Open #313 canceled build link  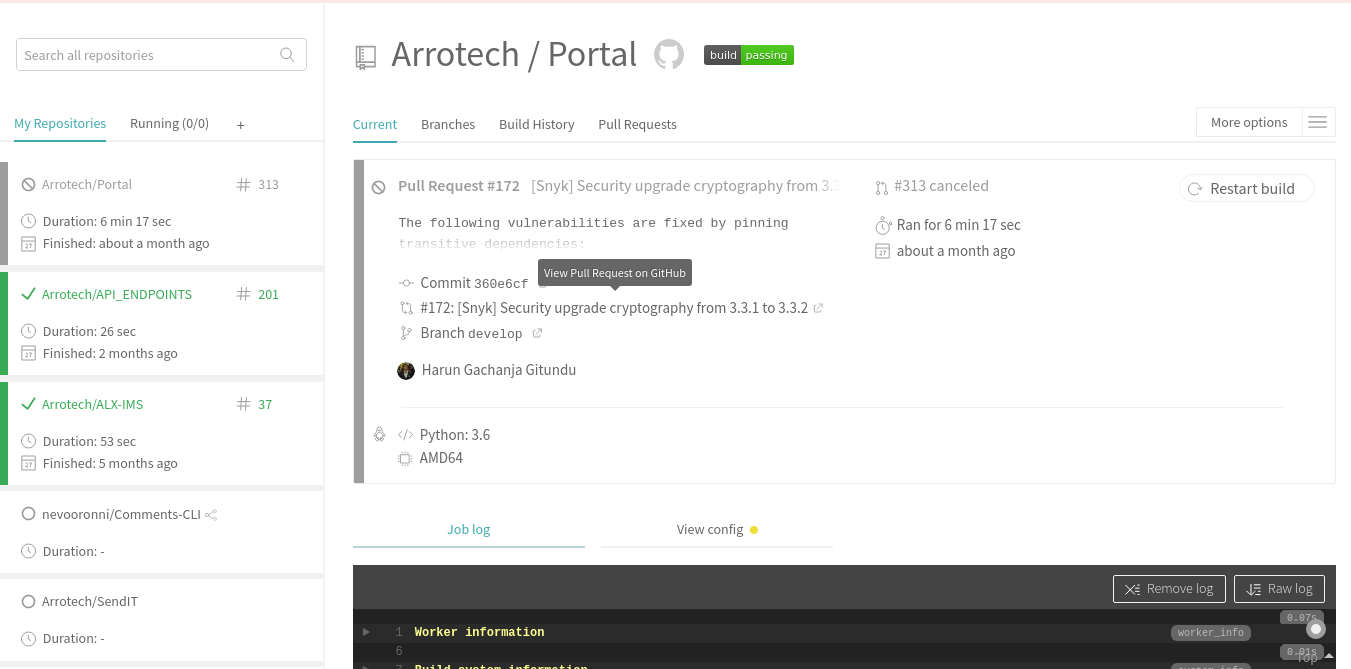941,186
